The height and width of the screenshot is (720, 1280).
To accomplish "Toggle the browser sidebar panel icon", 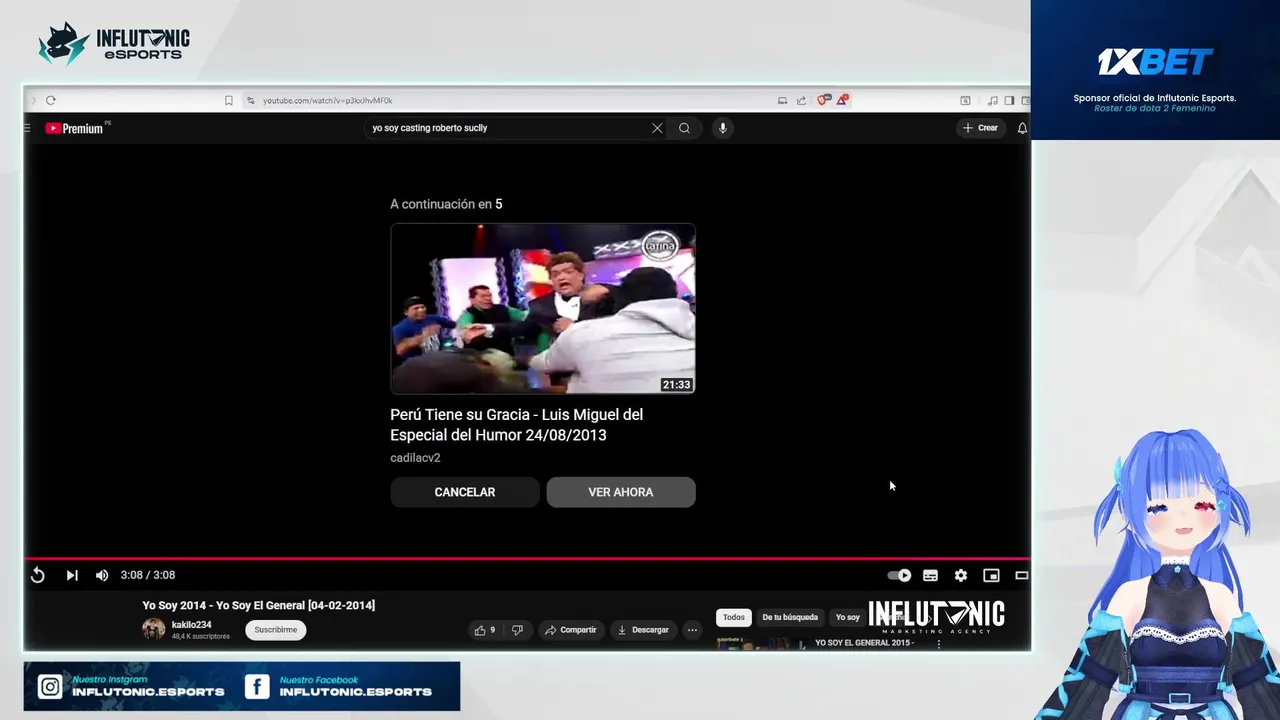I will point(1009,100).
